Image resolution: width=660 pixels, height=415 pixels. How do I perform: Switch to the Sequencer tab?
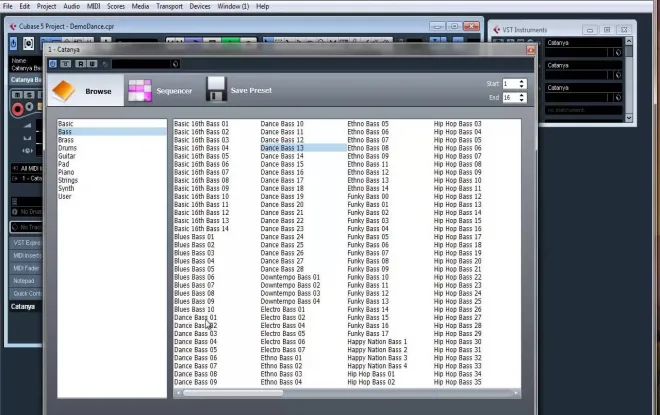160,90
